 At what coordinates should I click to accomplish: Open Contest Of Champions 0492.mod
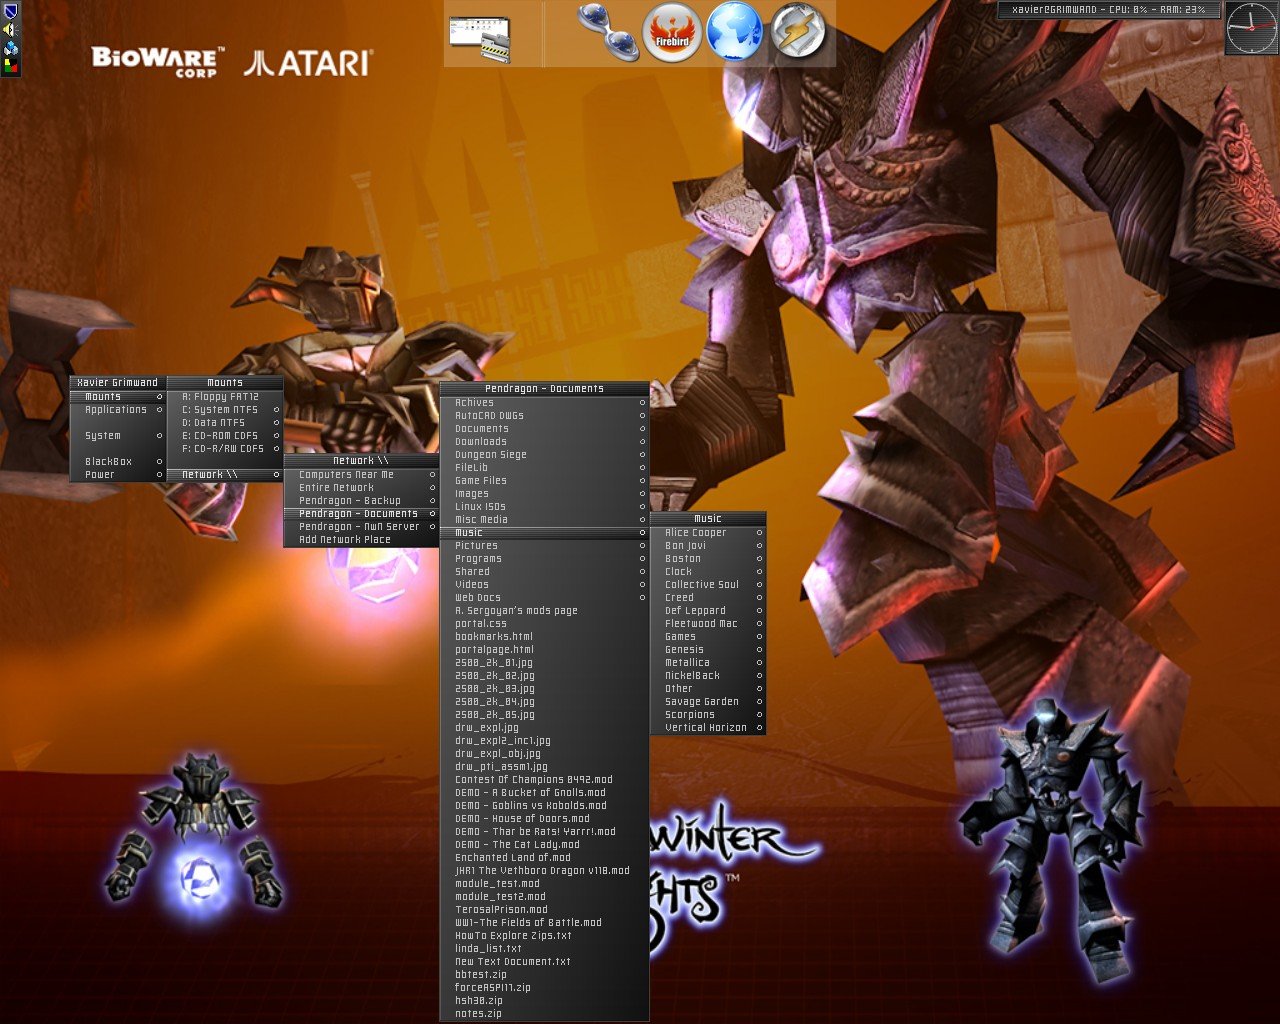tap(544, 780)
